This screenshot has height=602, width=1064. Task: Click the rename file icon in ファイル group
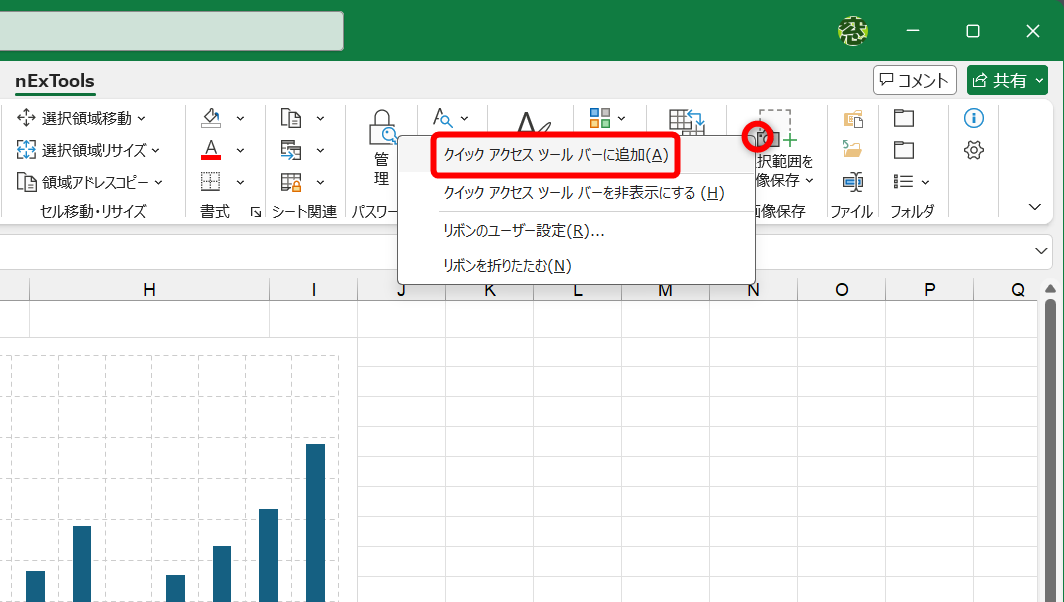click(x=853, y=181)
